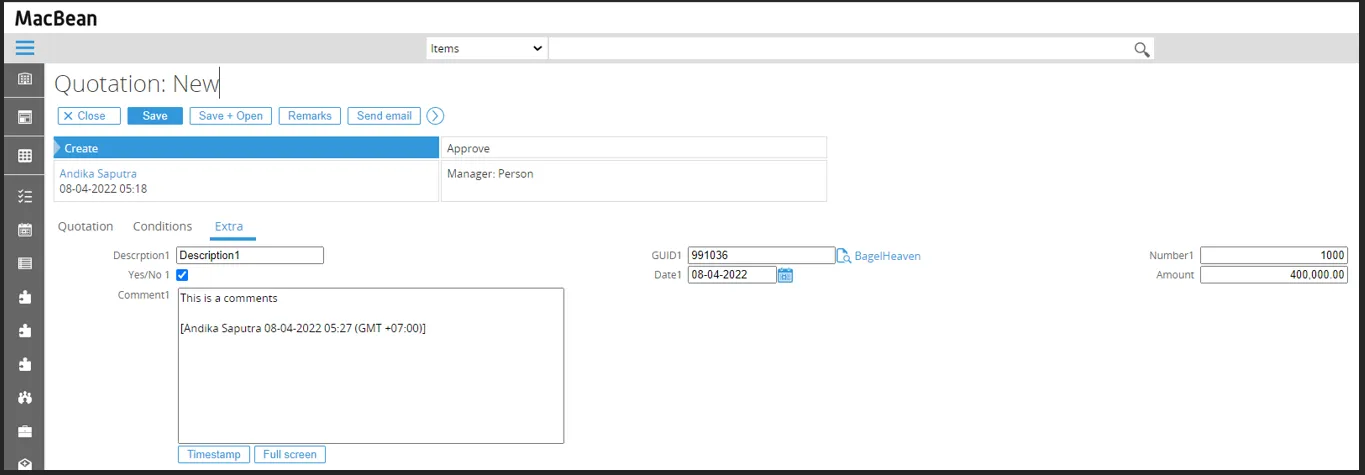The width and height of the screenshot is (1365, 475).
Task: Click the circled arrow for more actions
Action: point(435,116)
